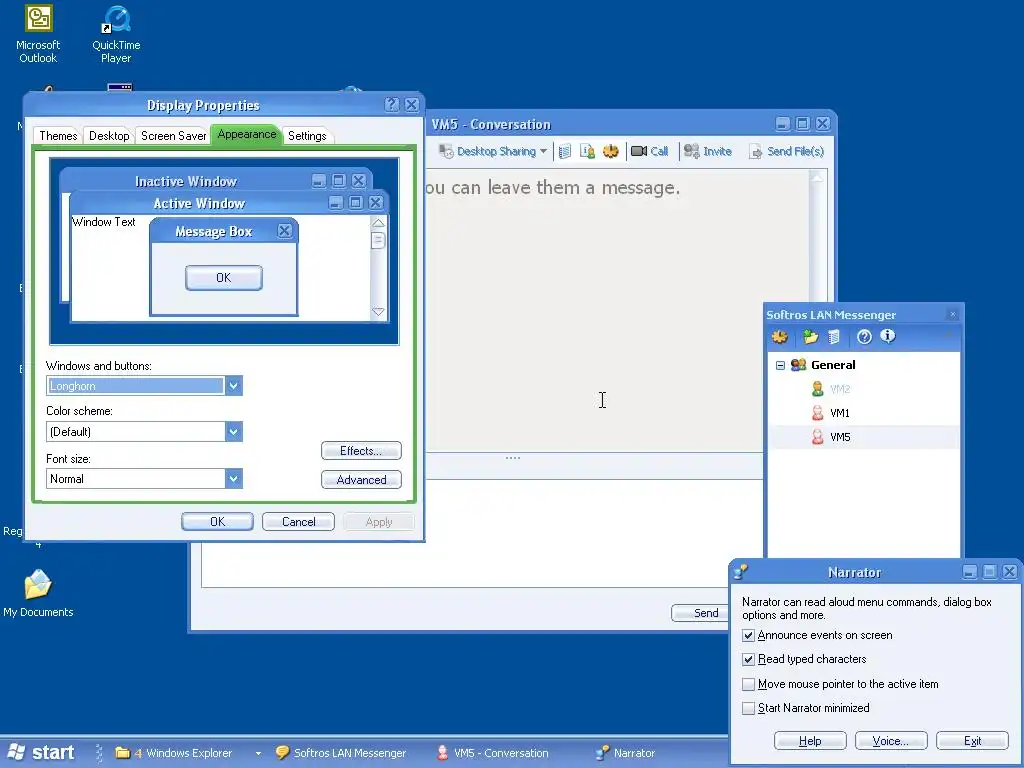Image resolution: width=1024 pixels, height=768 pixels.
Task: Open Narrator Voice... settings
Action: tap(891, 741)
